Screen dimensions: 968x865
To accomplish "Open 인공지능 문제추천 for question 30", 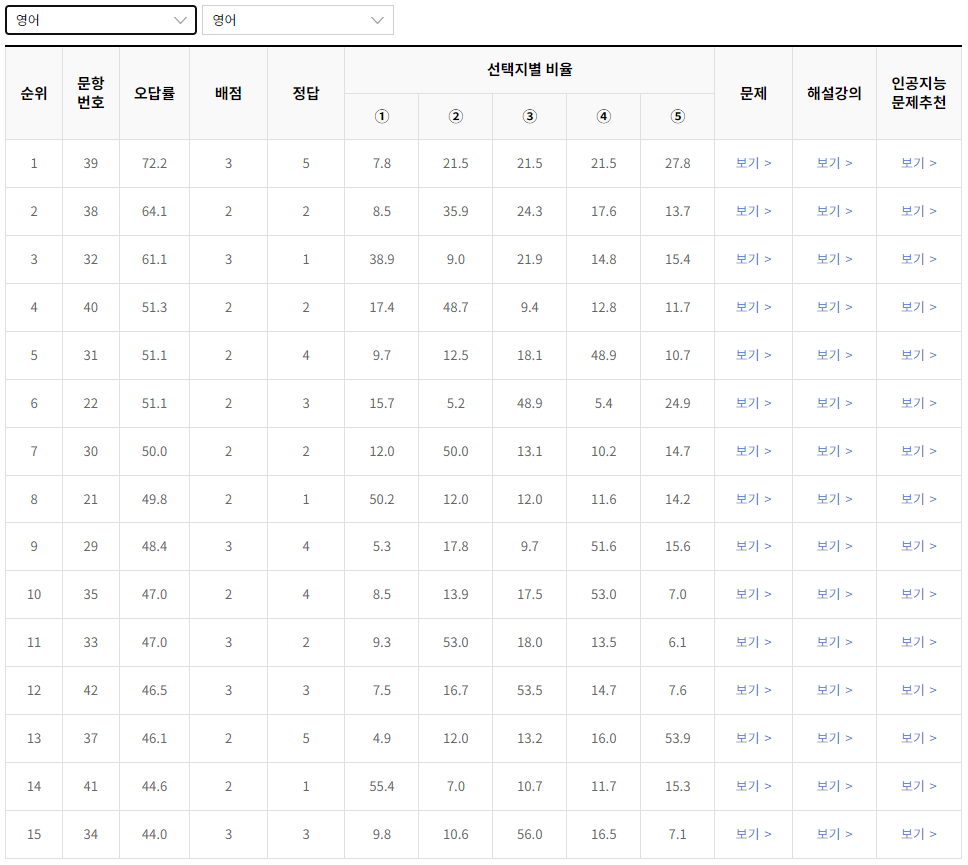I will coord(918,451).
